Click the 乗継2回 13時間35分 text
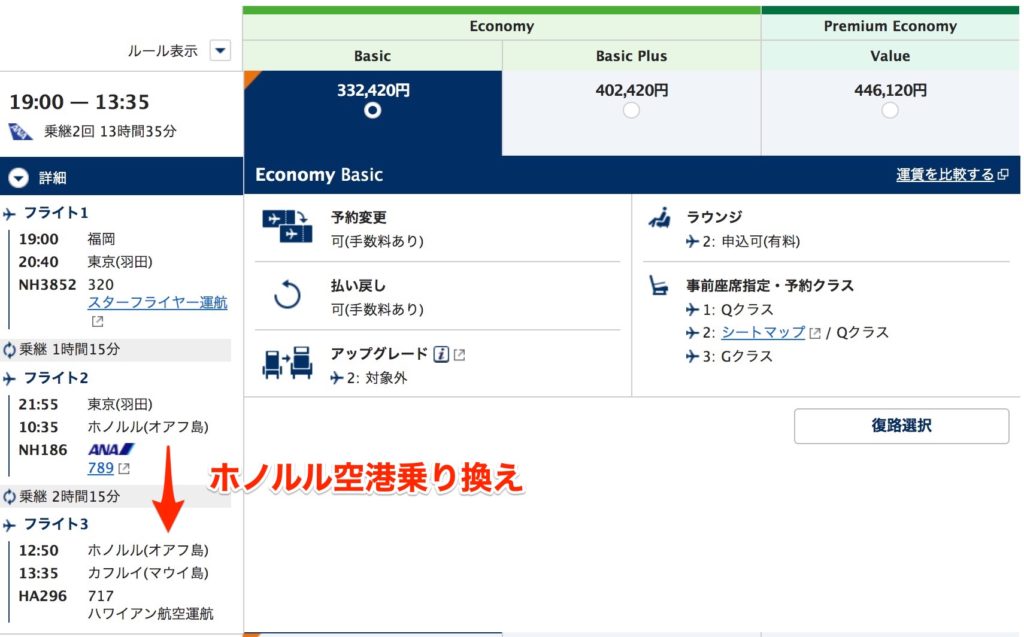This screenshot has width=1024, height=637. (110, 131)
